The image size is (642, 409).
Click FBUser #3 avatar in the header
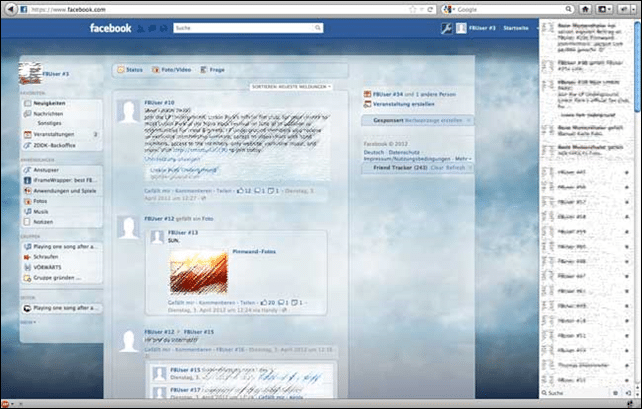click(461, 28)
